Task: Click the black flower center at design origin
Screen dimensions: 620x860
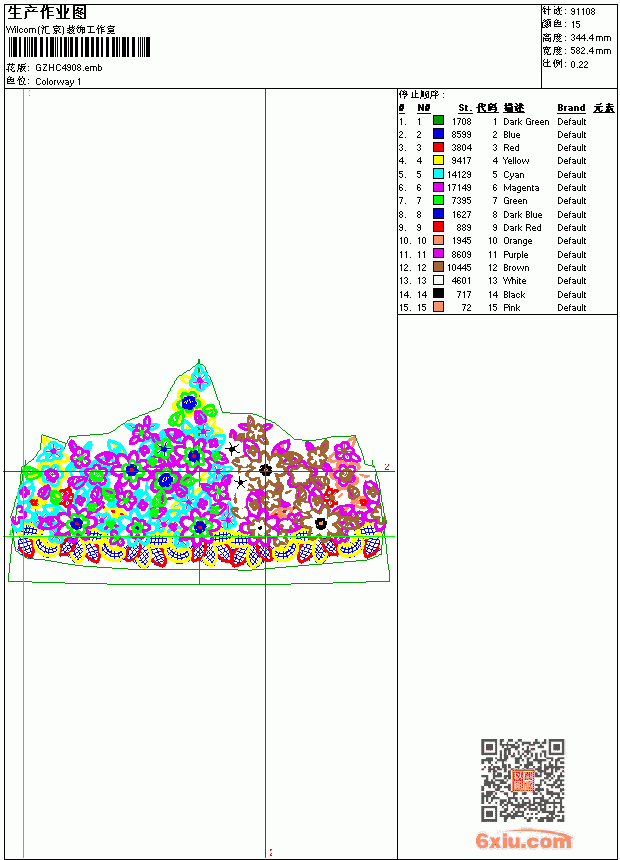Action: [266, 470]
